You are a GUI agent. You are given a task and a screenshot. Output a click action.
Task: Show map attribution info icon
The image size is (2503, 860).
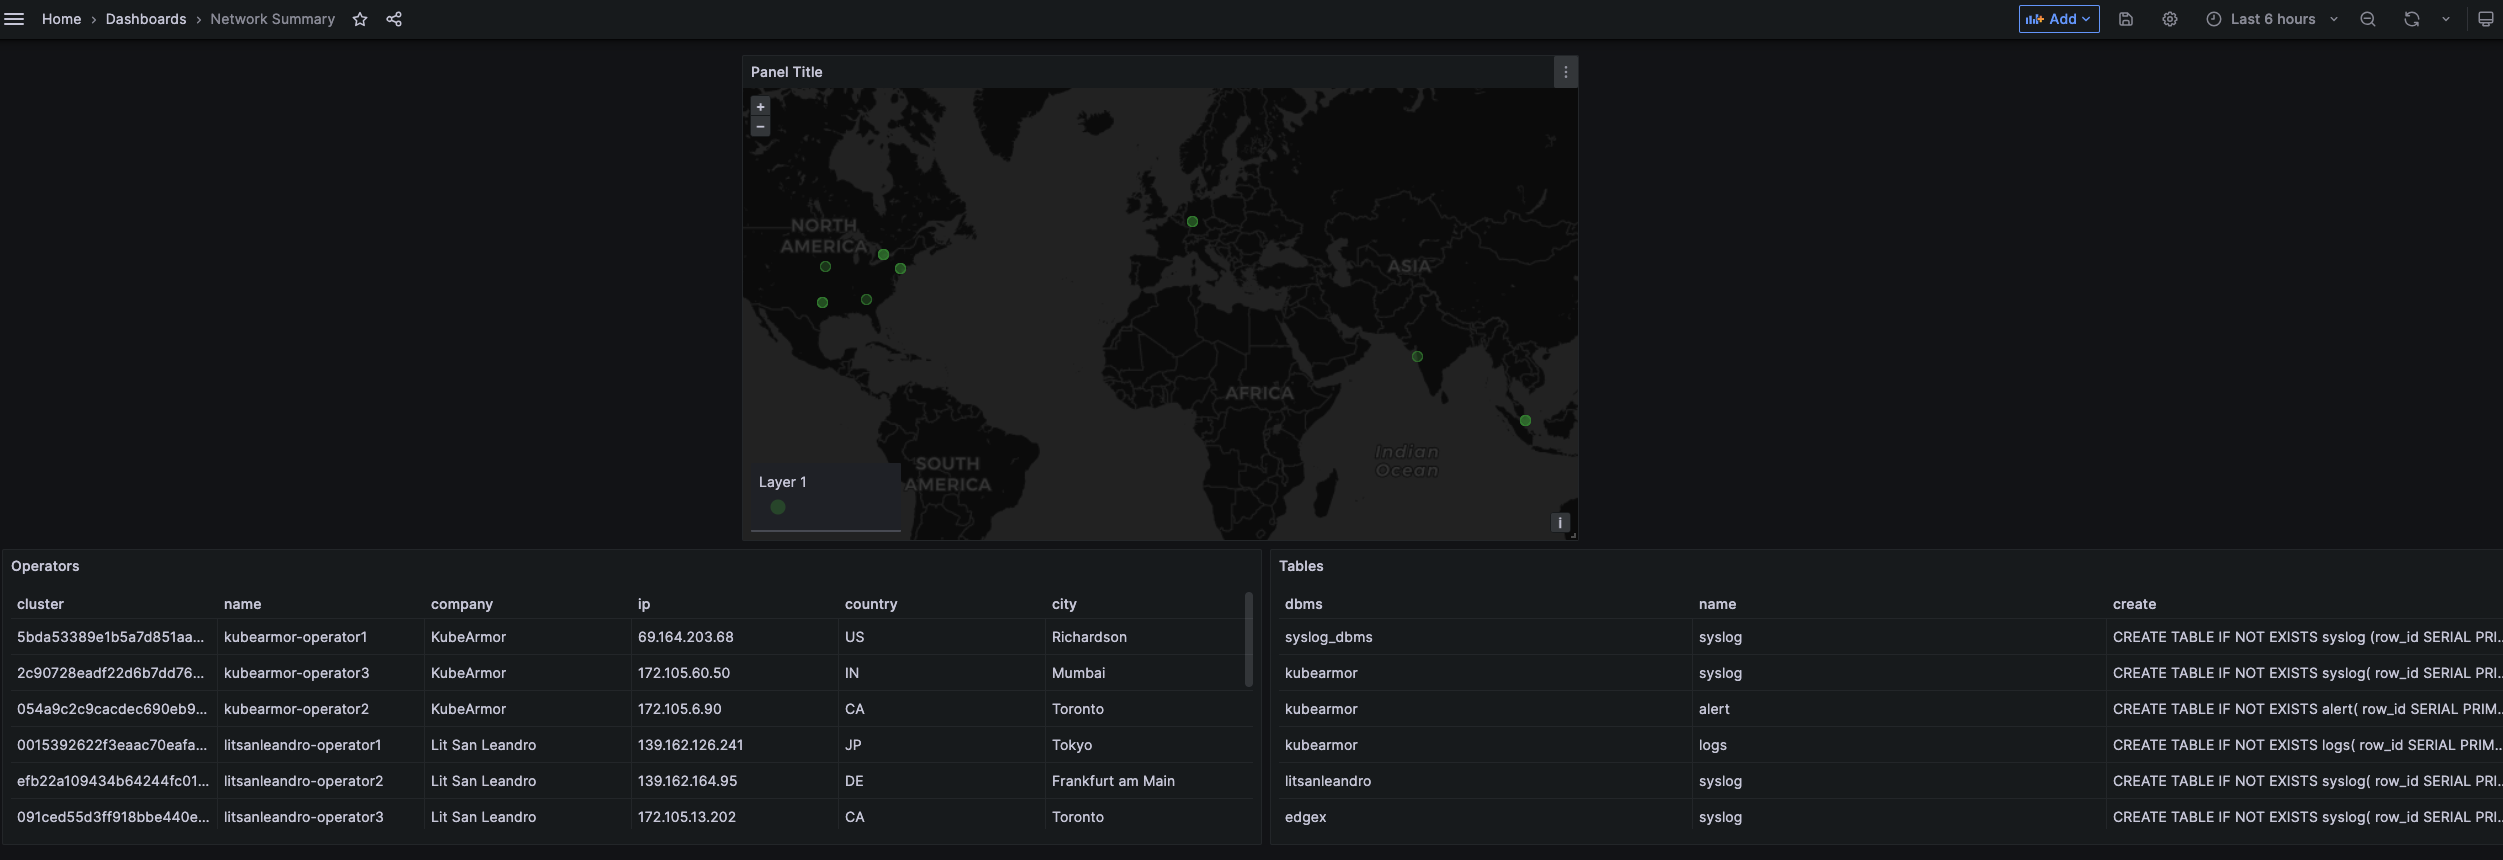1560,523
